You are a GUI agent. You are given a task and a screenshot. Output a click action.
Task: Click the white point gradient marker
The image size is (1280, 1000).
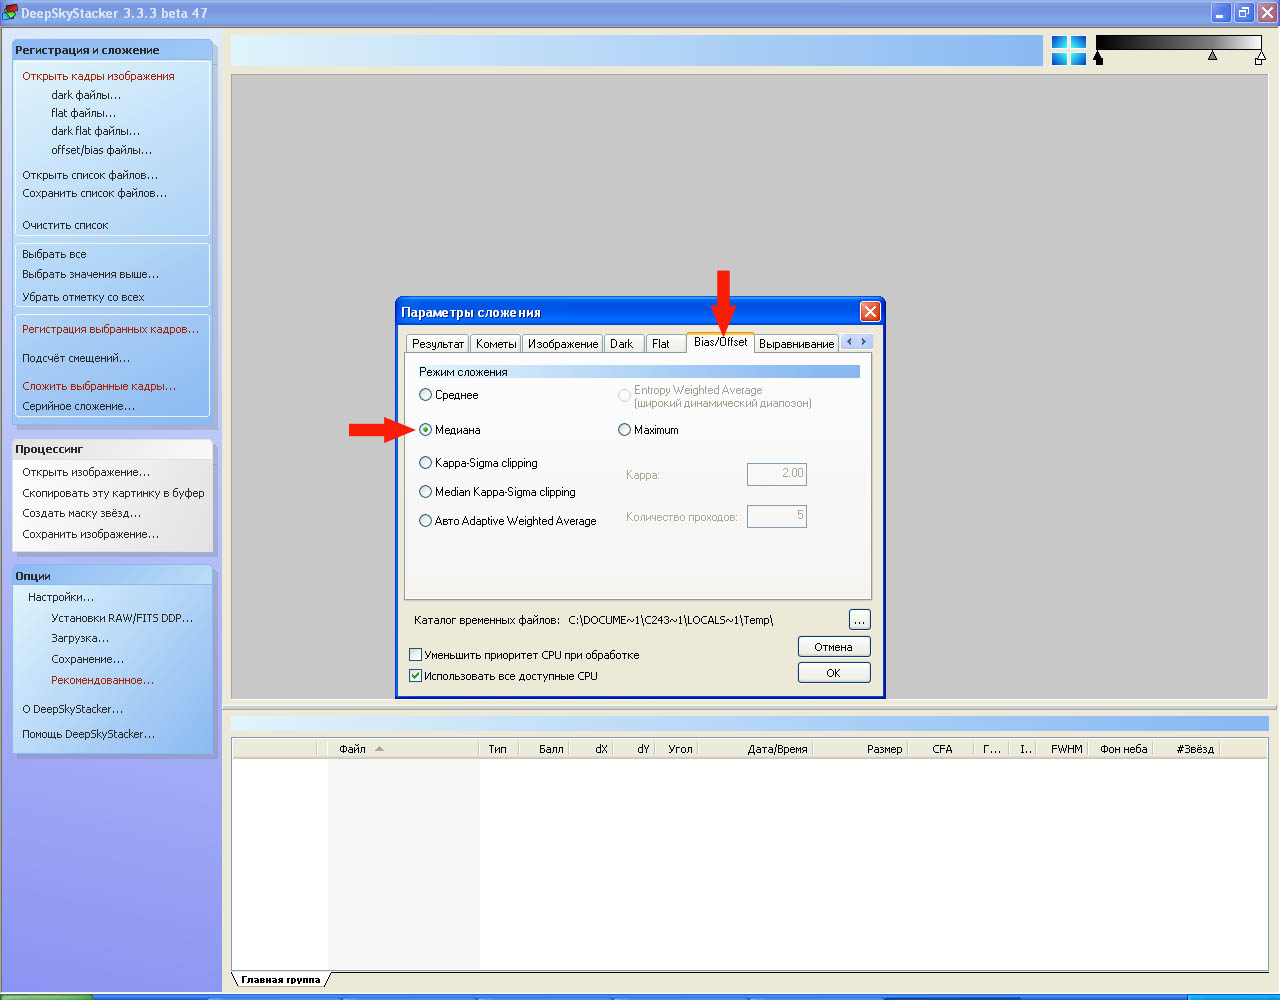click(x=1259, y=59)
